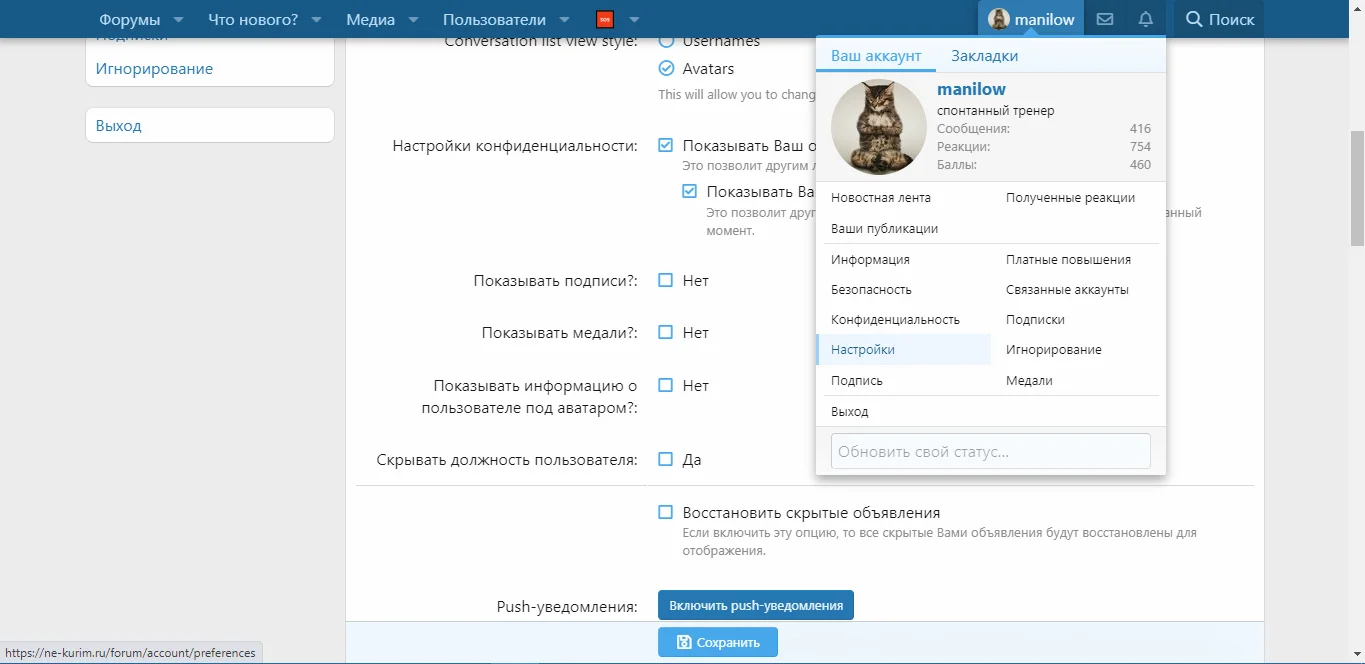Open Связанные аккаунты menu entry
Screen dimensions: 1365x664
(x=1067, y=289)
